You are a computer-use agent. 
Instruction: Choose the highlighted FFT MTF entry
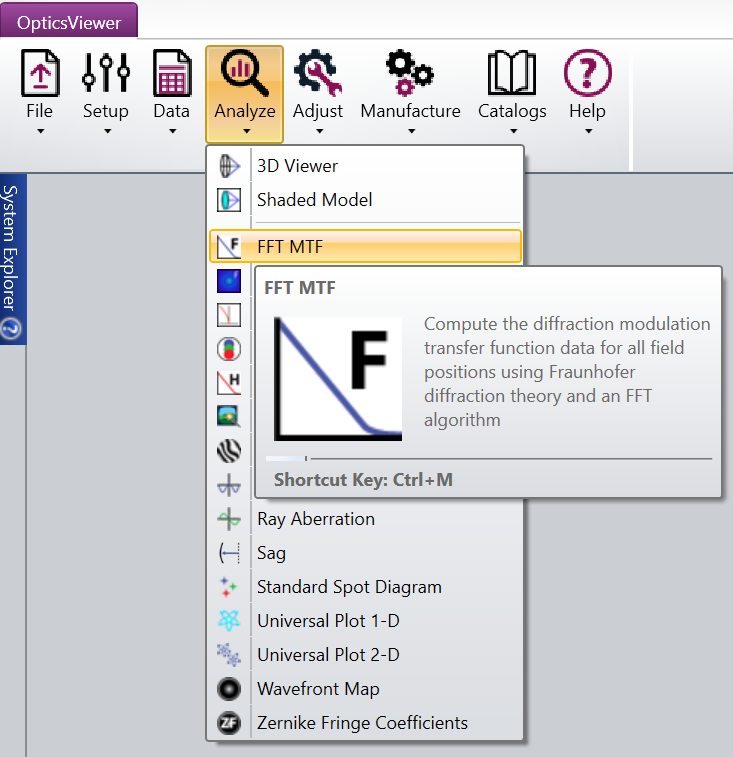point(290,247)
